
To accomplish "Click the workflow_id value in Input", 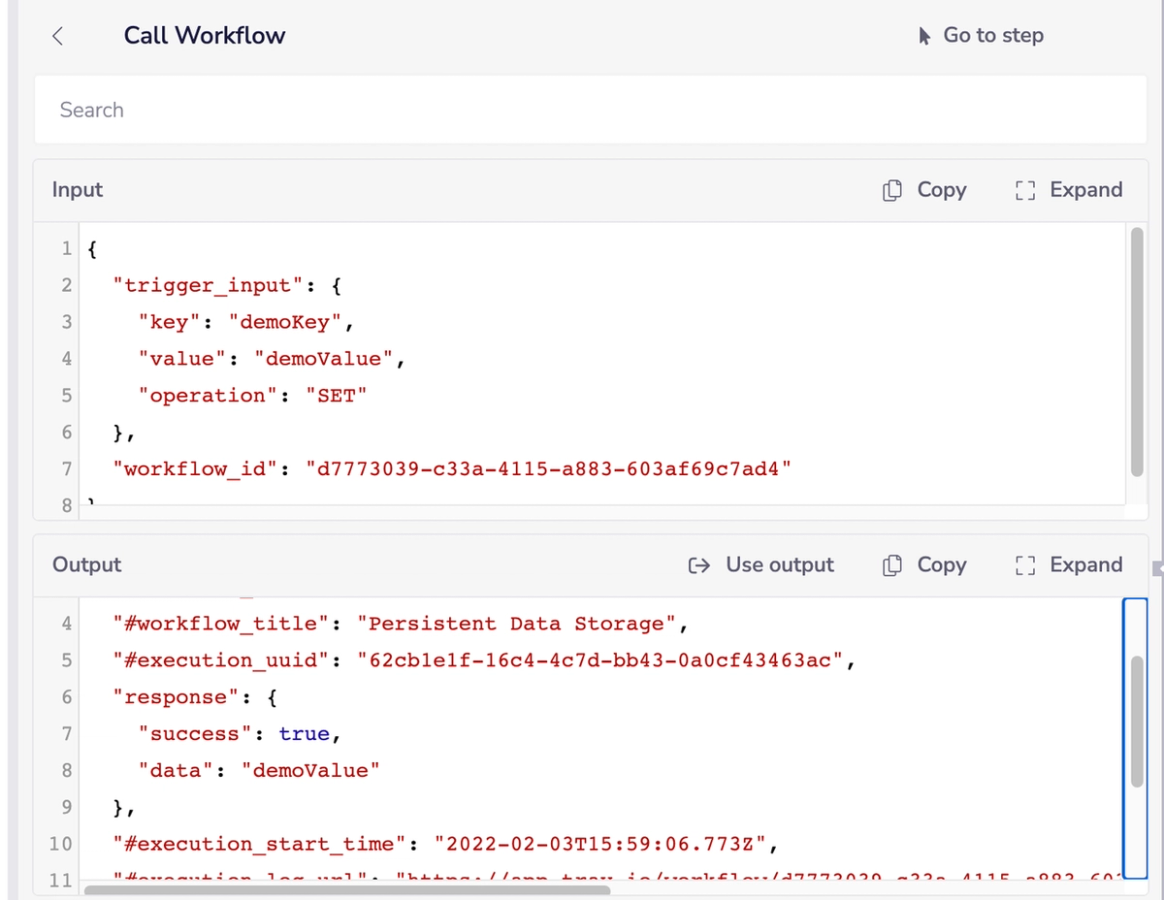I will 549,469.
